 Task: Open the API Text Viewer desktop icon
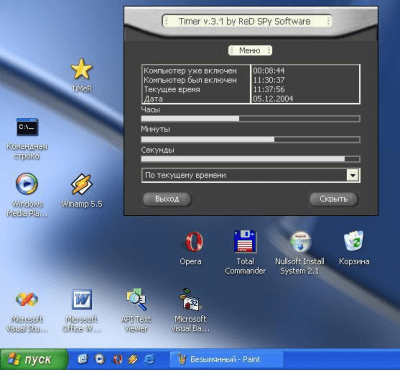136,299
